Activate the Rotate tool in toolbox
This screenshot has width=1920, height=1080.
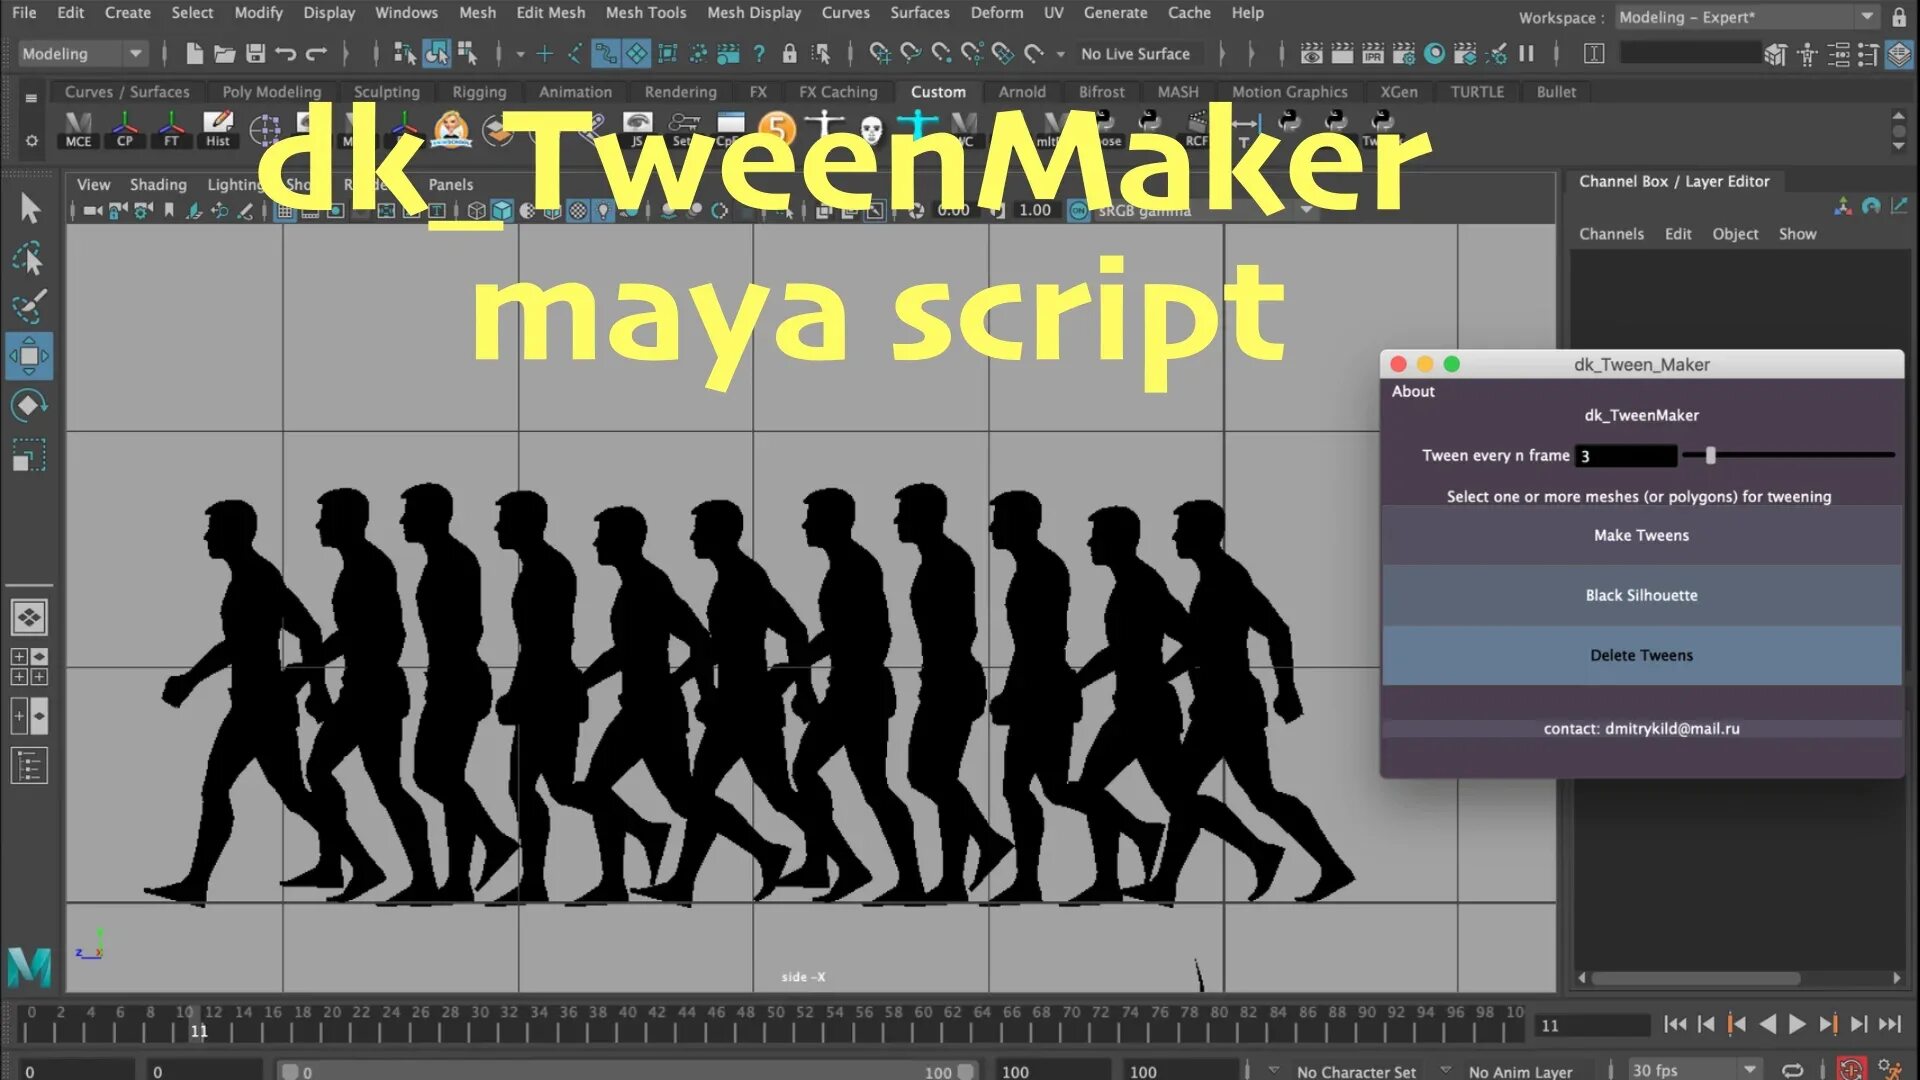[x=29, y=405]
